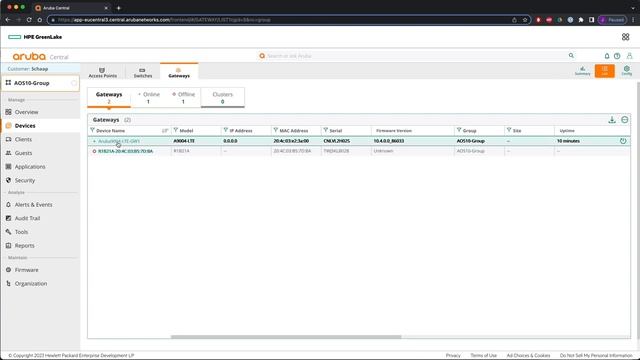
Task: Open Applications in sidebar
Action: tap(30, 167)
